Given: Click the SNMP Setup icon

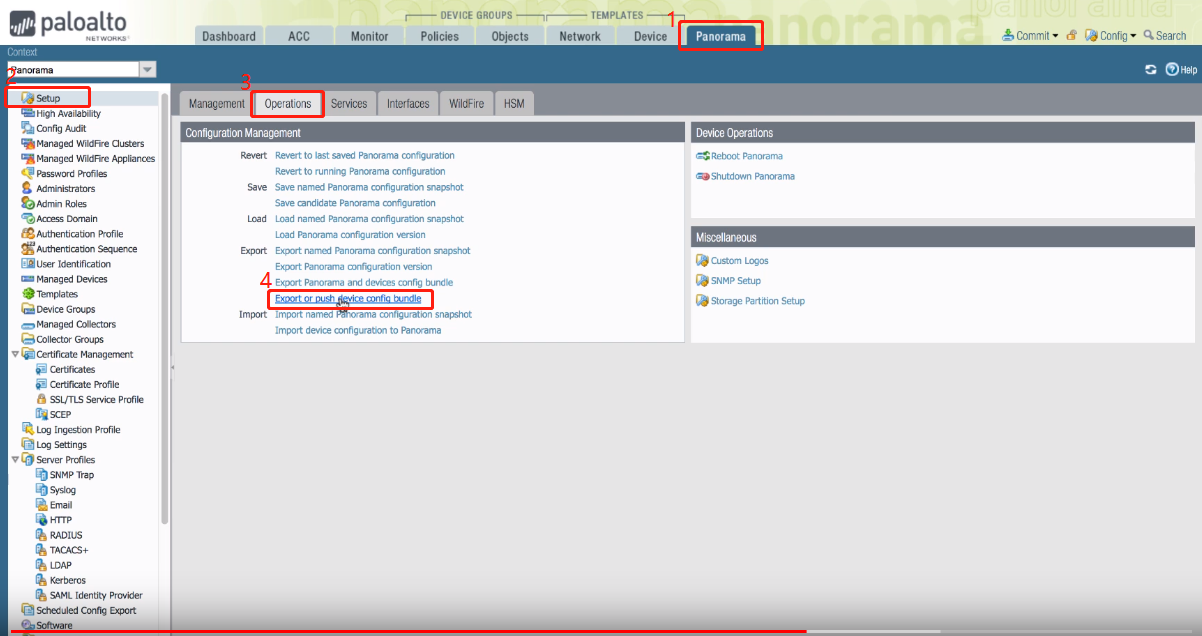Looking at the screenshot, I should [702, 281].
